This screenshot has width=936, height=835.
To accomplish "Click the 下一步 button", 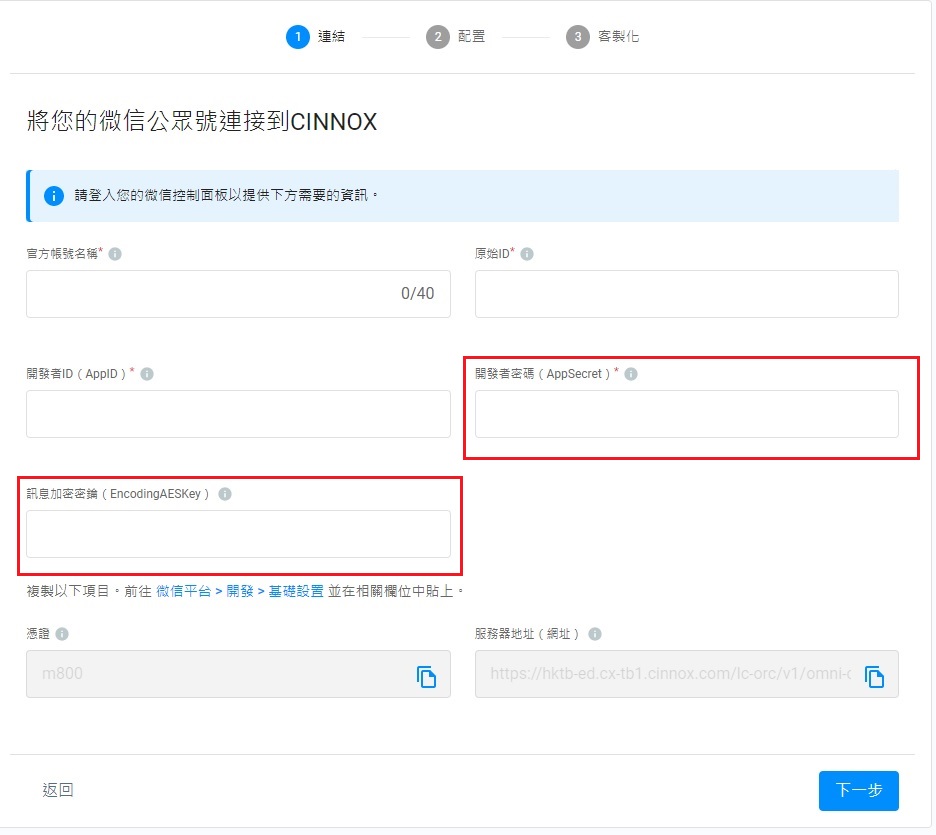I will (x=858, y=791).
